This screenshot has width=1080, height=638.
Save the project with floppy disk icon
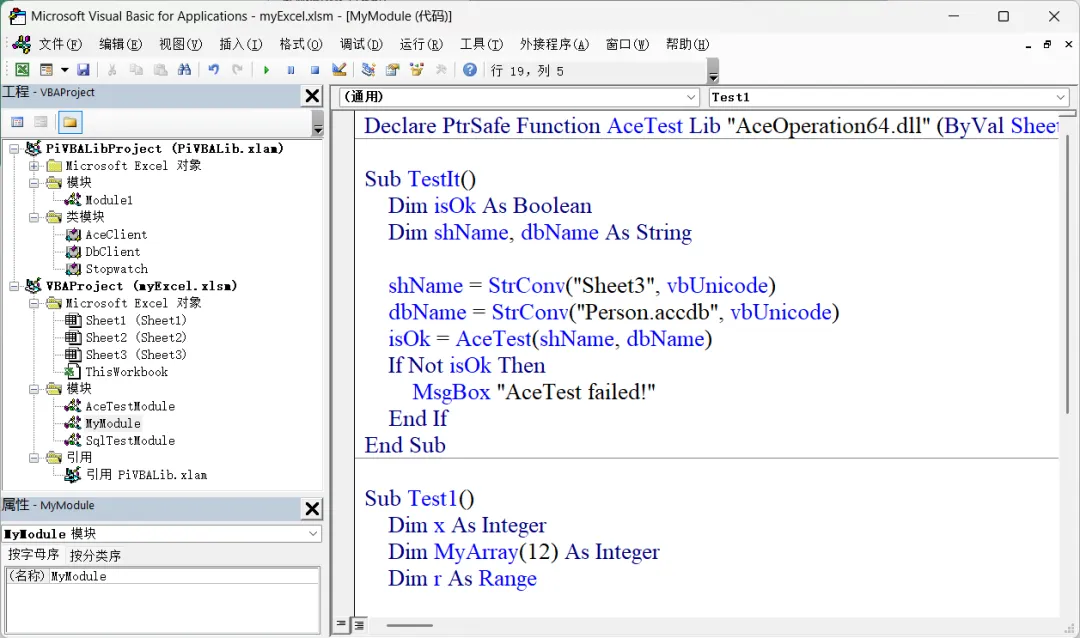pyautogui.click(x=83, y=70)
